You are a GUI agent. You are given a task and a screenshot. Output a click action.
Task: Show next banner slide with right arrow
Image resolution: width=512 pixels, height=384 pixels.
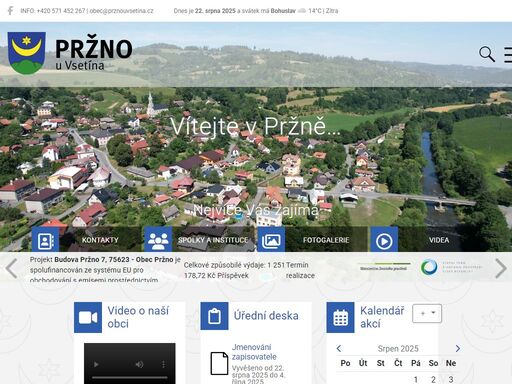coord(501,268)
